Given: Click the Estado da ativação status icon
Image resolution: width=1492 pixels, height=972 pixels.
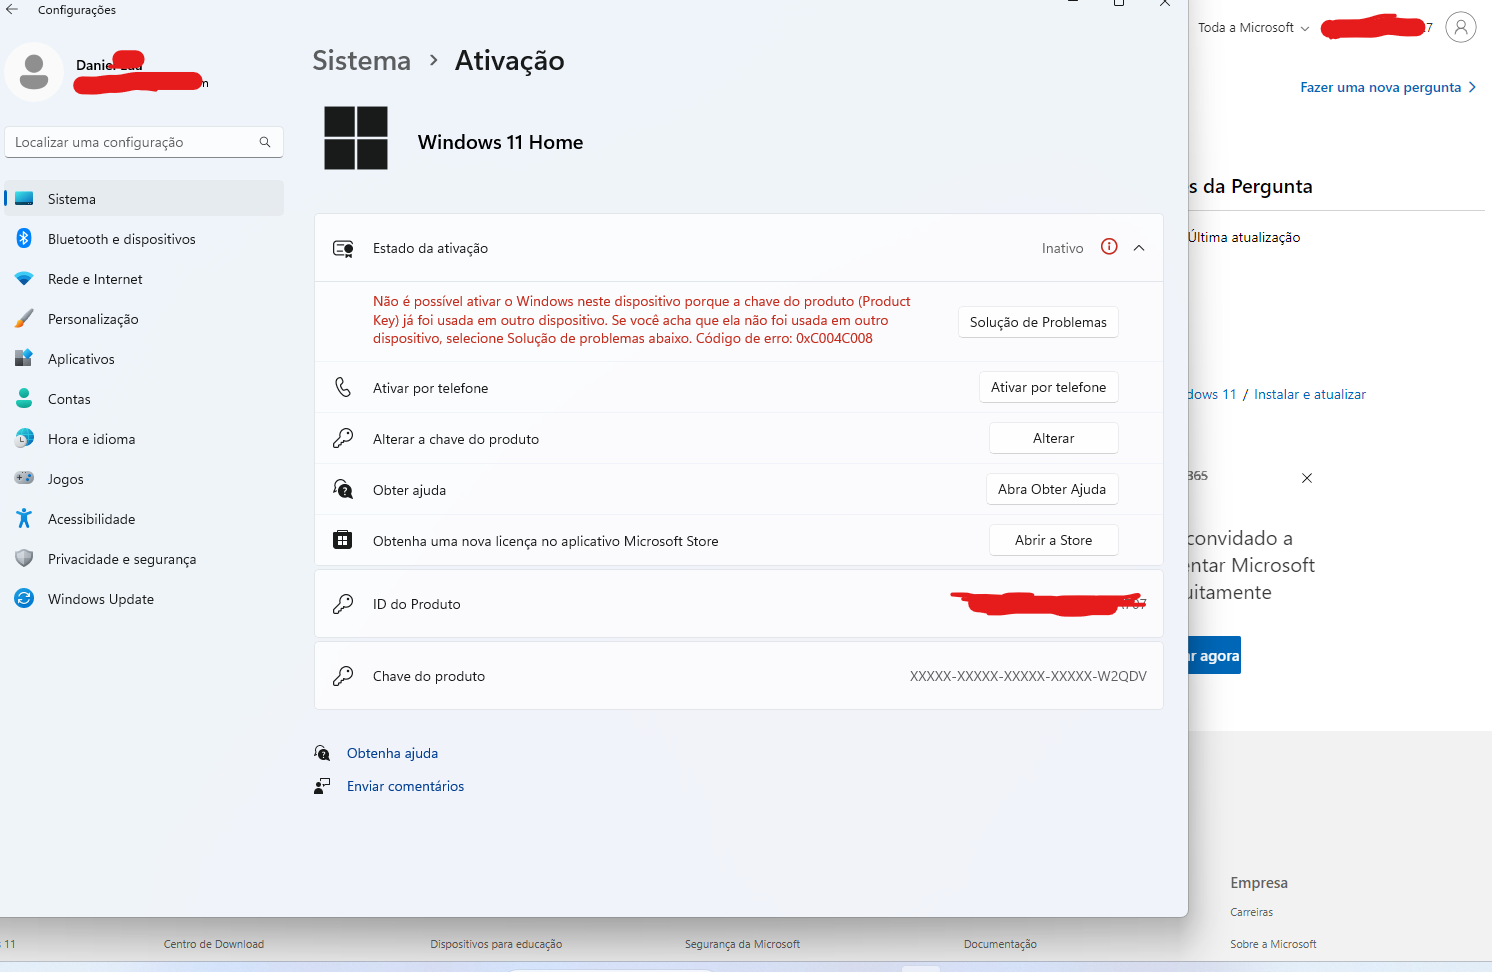Looking at the screenshot, I should click(343, 248).
